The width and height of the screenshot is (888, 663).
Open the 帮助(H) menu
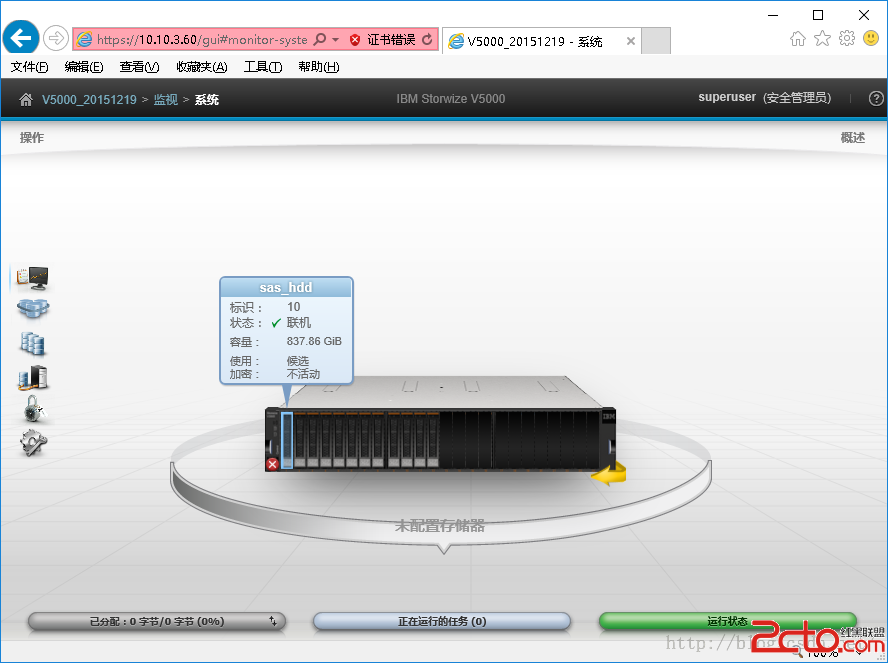(x=319, y=67)
